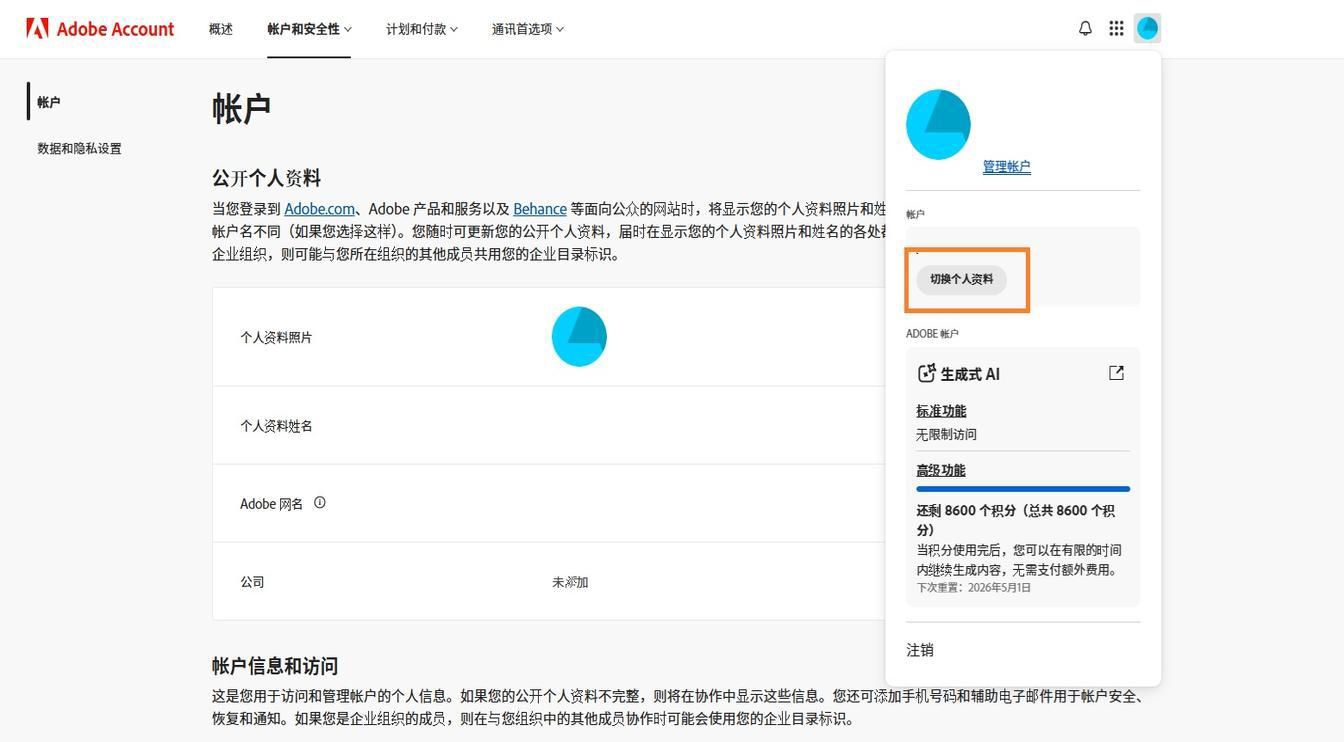Open 数据和隐私设置 in sidebar

(79, 148)
